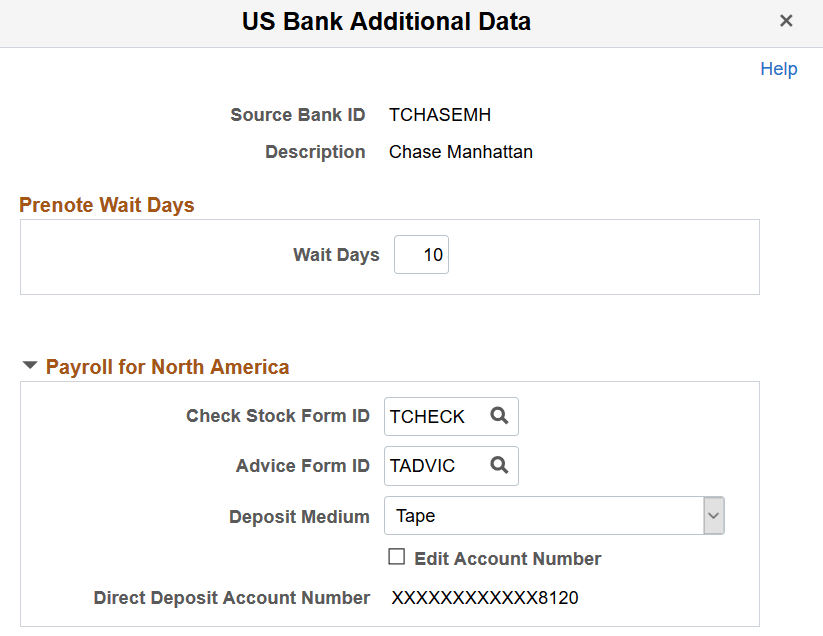Click the Prenote Wait Days section heading
The image size is (823, 636).
click(106, 205)
